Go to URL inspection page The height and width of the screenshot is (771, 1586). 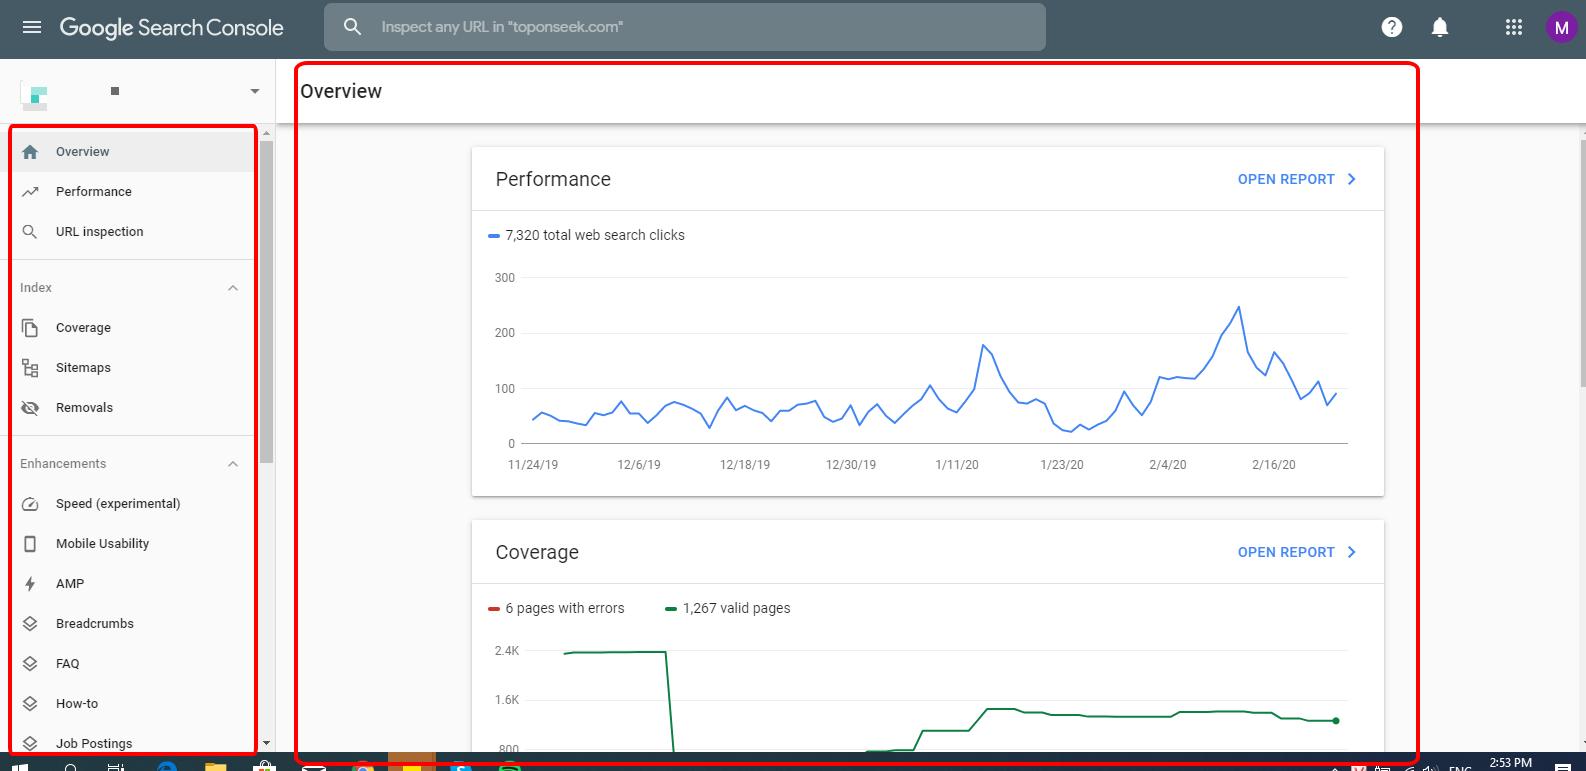point(99,232)
